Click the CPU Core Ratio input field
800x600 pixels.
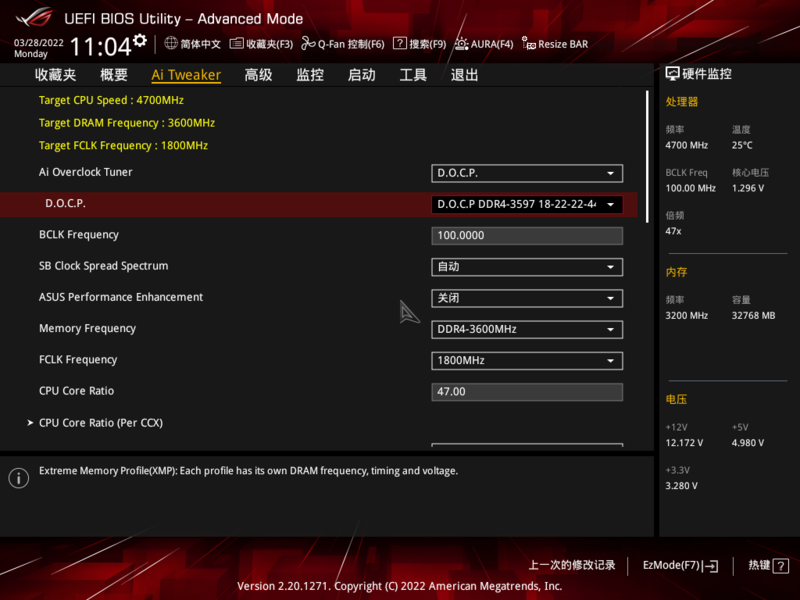[x=527, y=392]
